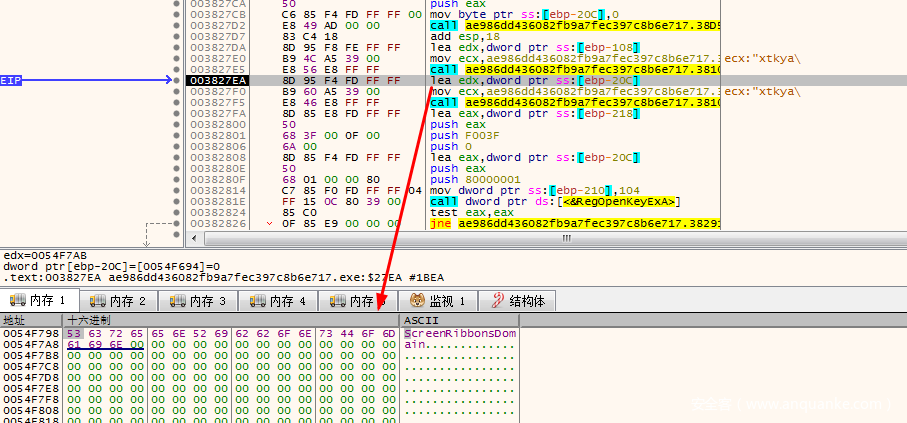Toggle breakpoint dot at address 003827EA
Image resolution: width=907 pixels, height=423 pixels.
coord(177,80)
